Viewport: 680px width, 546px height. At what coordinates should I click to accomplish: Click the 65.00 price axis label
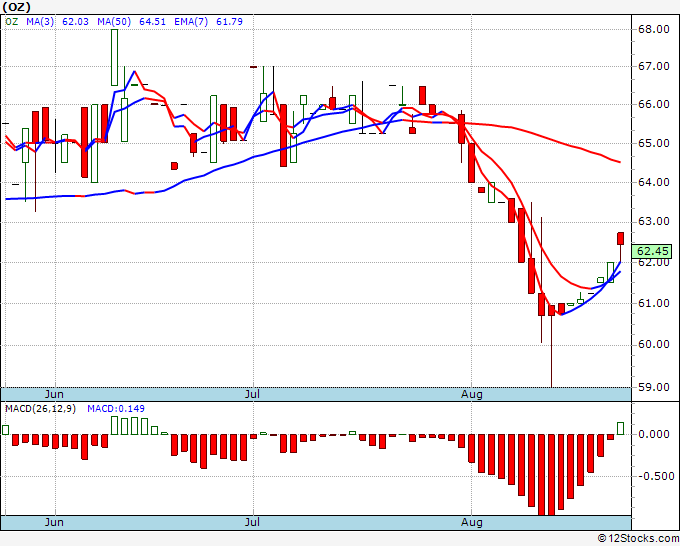[x=654, y=143]
